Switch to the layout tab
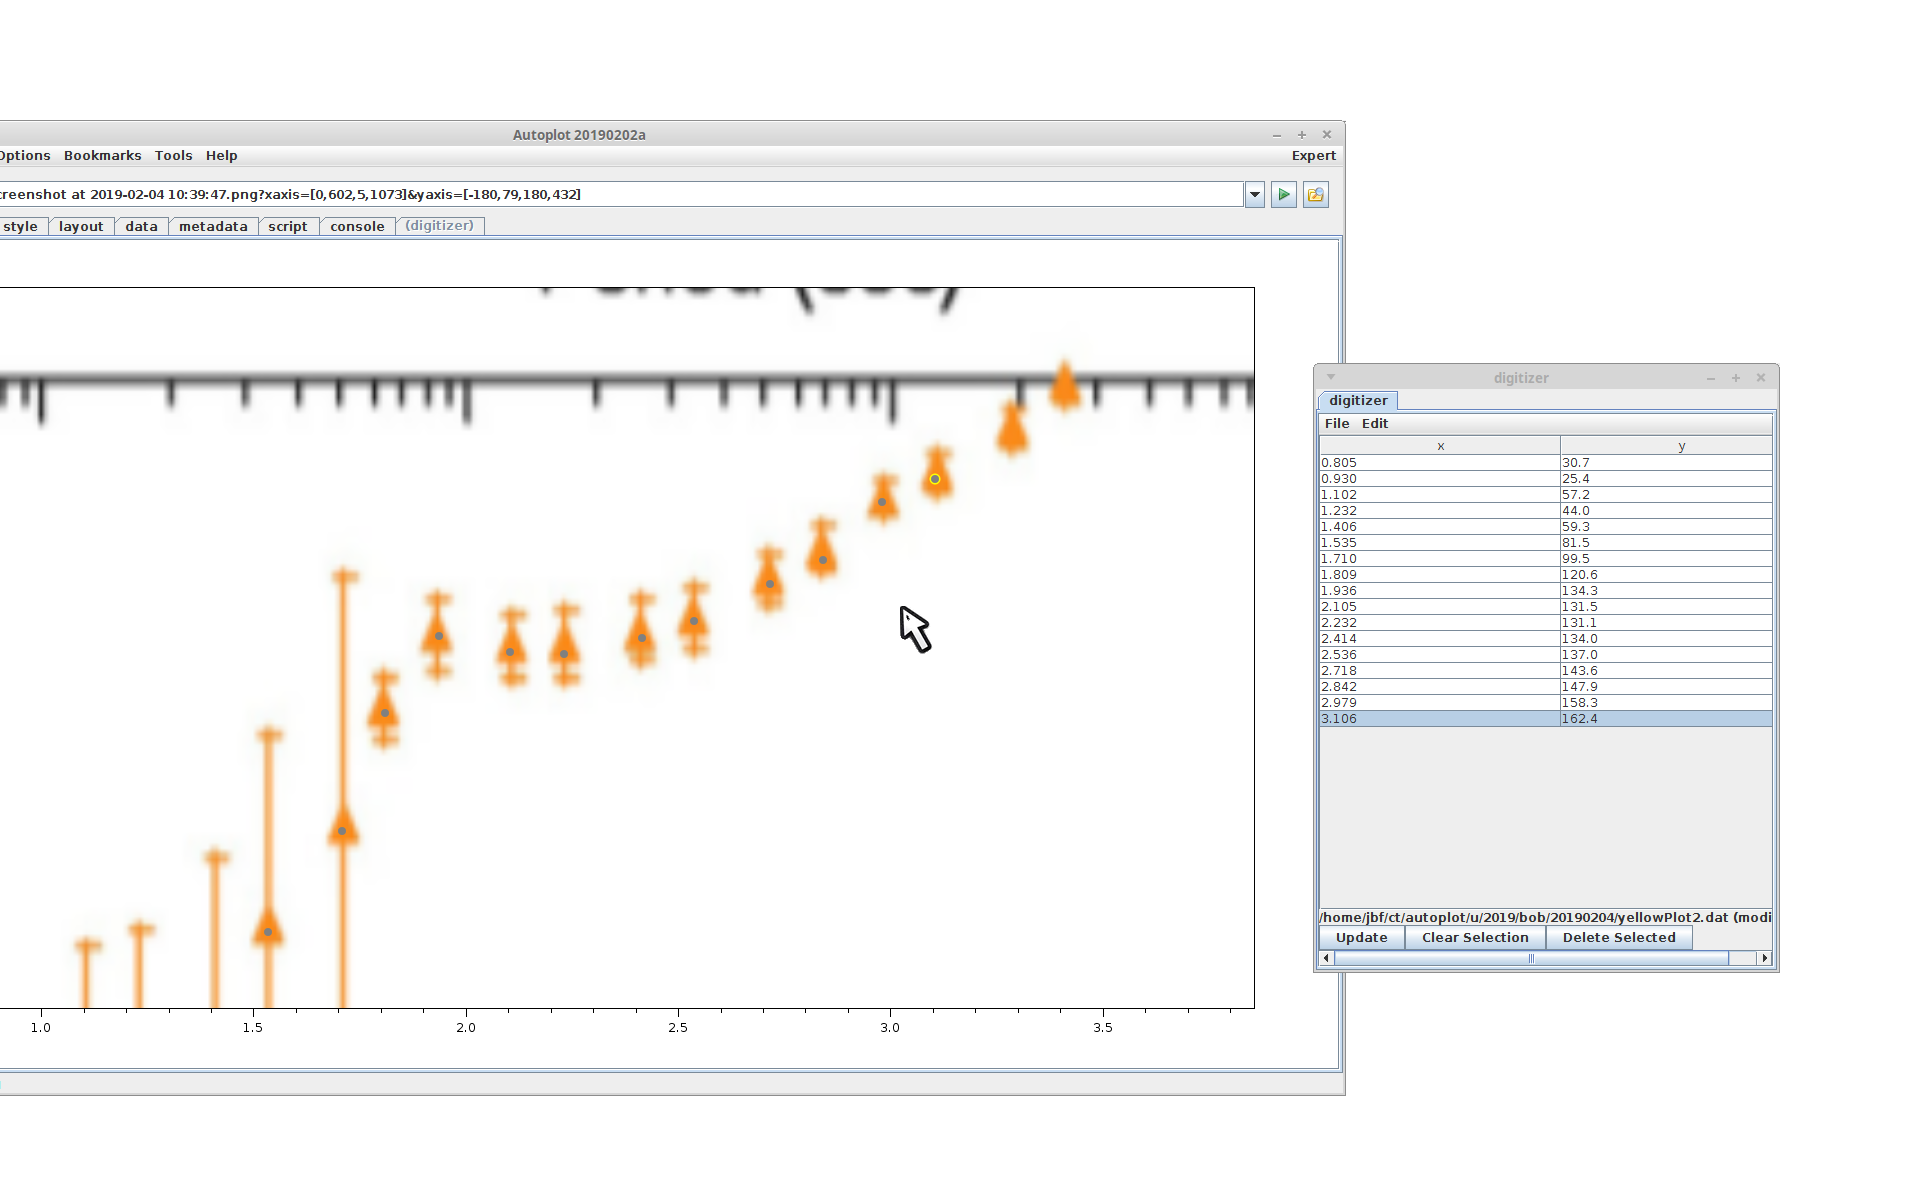 (x=81, y=227)
